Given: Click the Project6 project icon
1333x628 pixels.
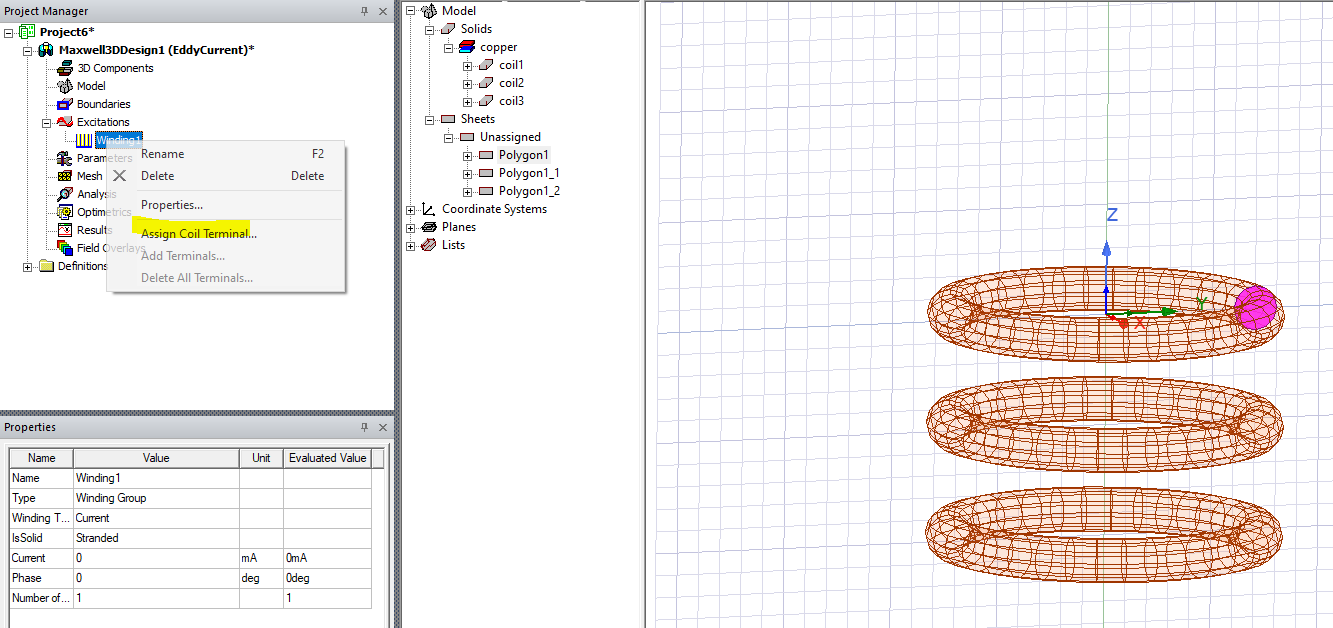Looking at the screenshot, I should (x=27, y=32).
